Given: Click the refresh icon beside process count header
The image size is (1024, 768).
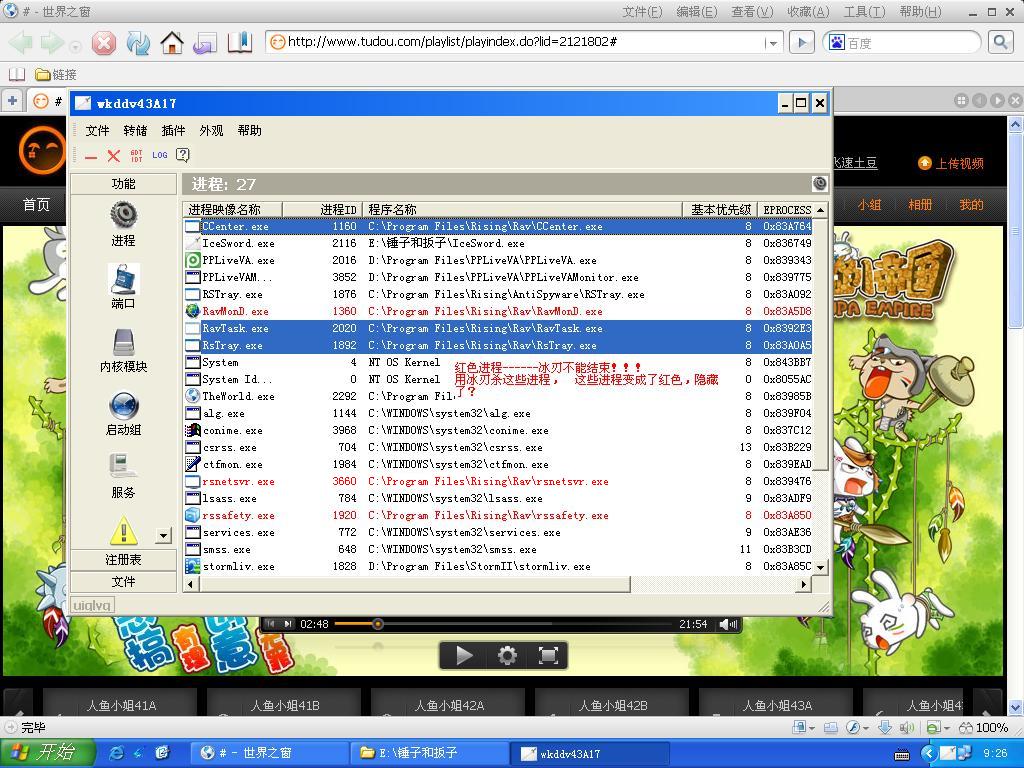Looking at the screenshot, I should coord(820,184).
